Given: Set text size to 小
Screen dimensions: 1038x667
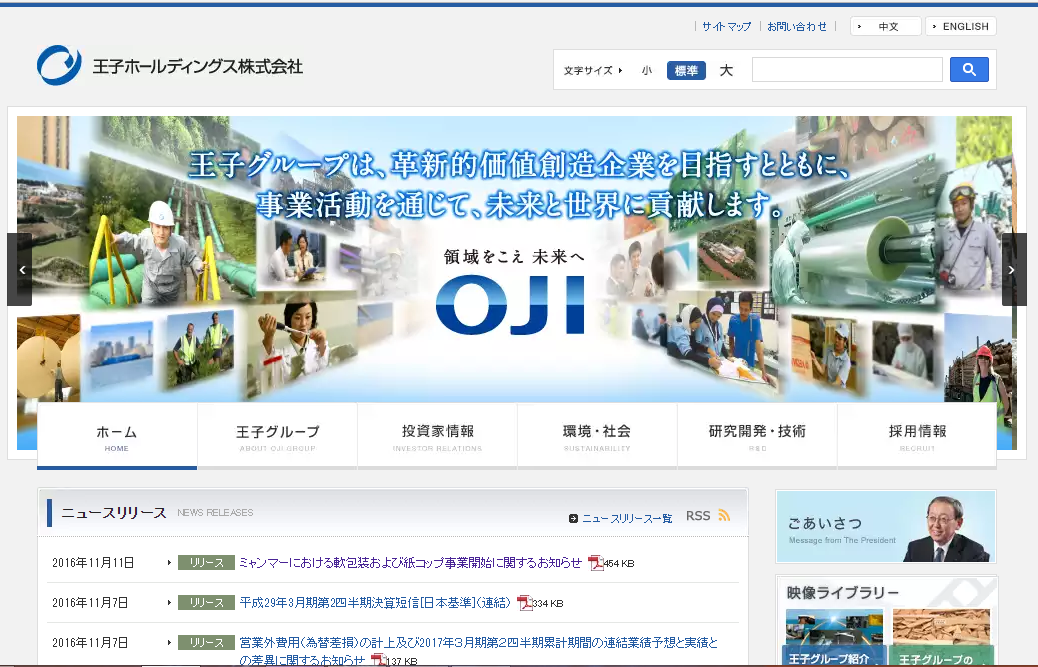Looking at the screenshot, I should coord(647,70).
